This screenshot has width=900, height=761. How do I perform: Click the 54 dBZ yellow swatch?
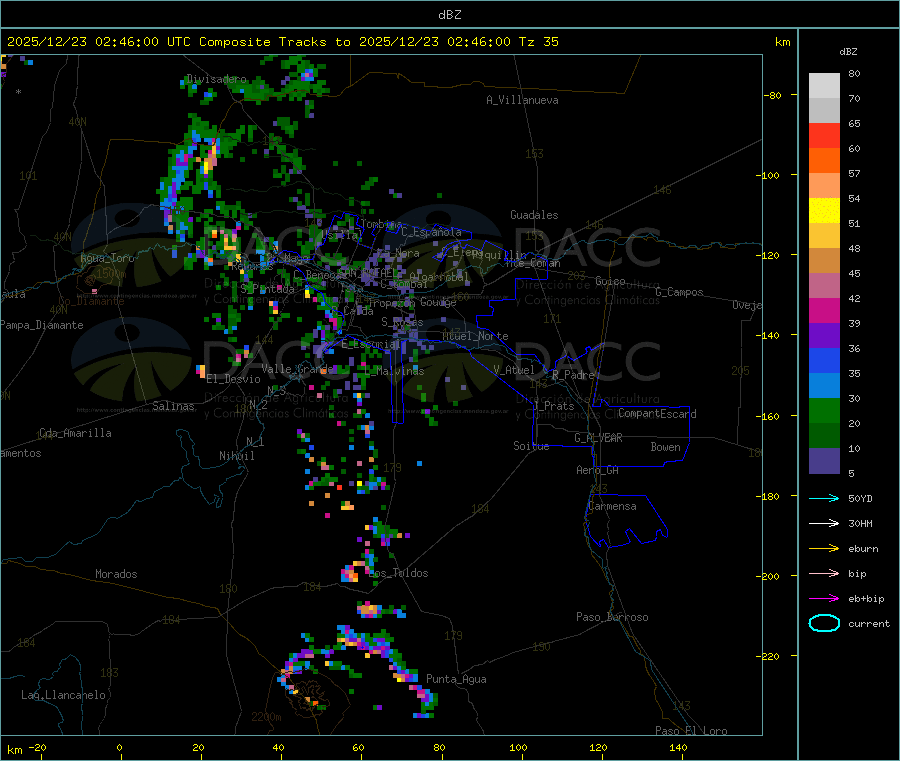point(824,210)
